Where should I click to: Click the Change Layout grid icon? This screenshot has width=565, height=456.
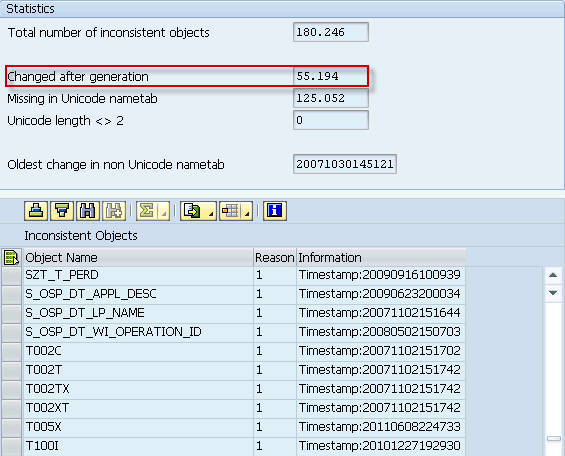231,211
